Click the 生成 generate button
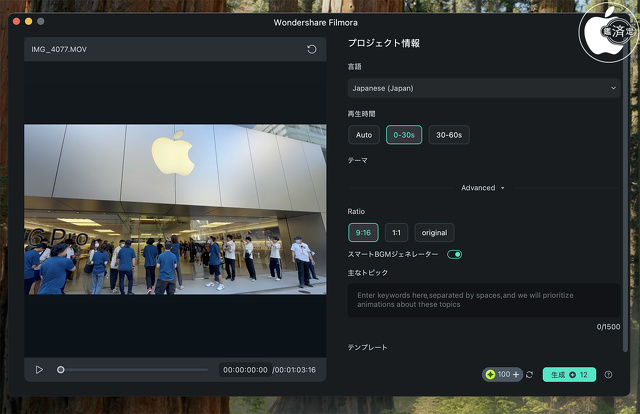This screenshot has height=414, width=640. 569,374
